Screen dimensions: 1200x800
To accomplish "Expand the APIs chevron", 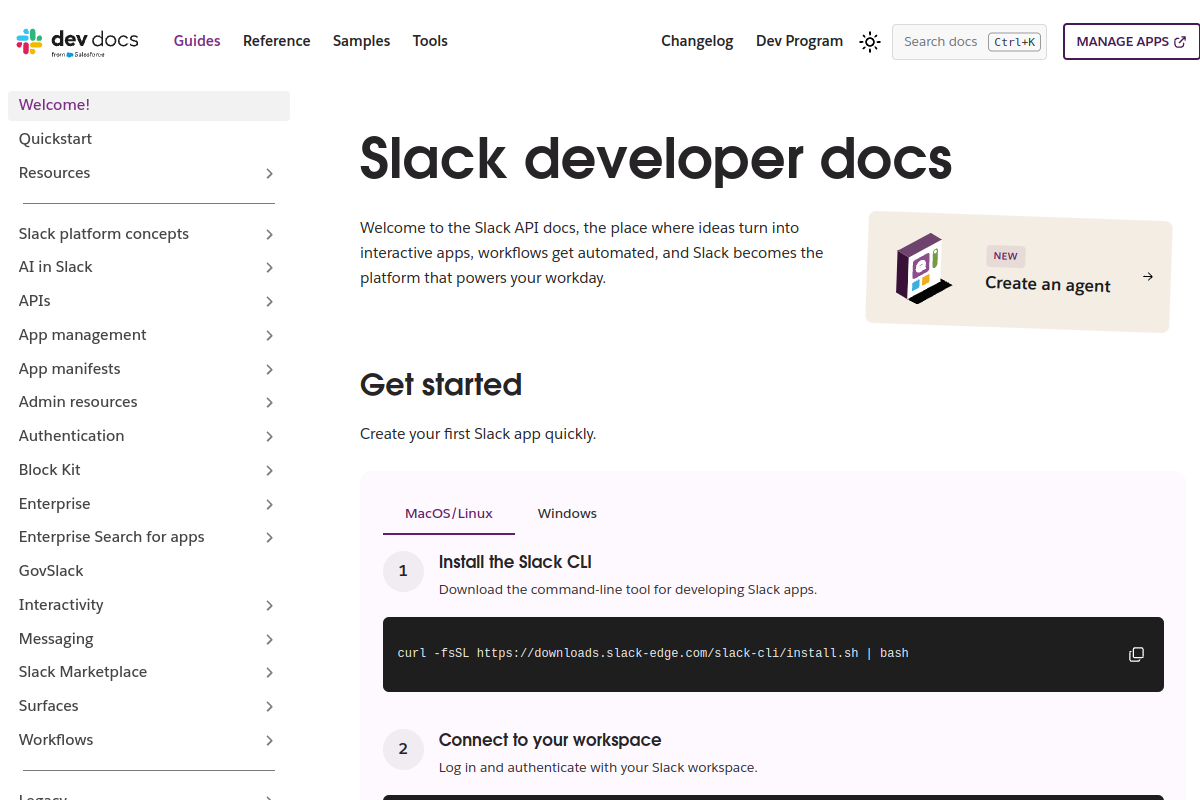I will pyautogui.click(x=269, y=302).
